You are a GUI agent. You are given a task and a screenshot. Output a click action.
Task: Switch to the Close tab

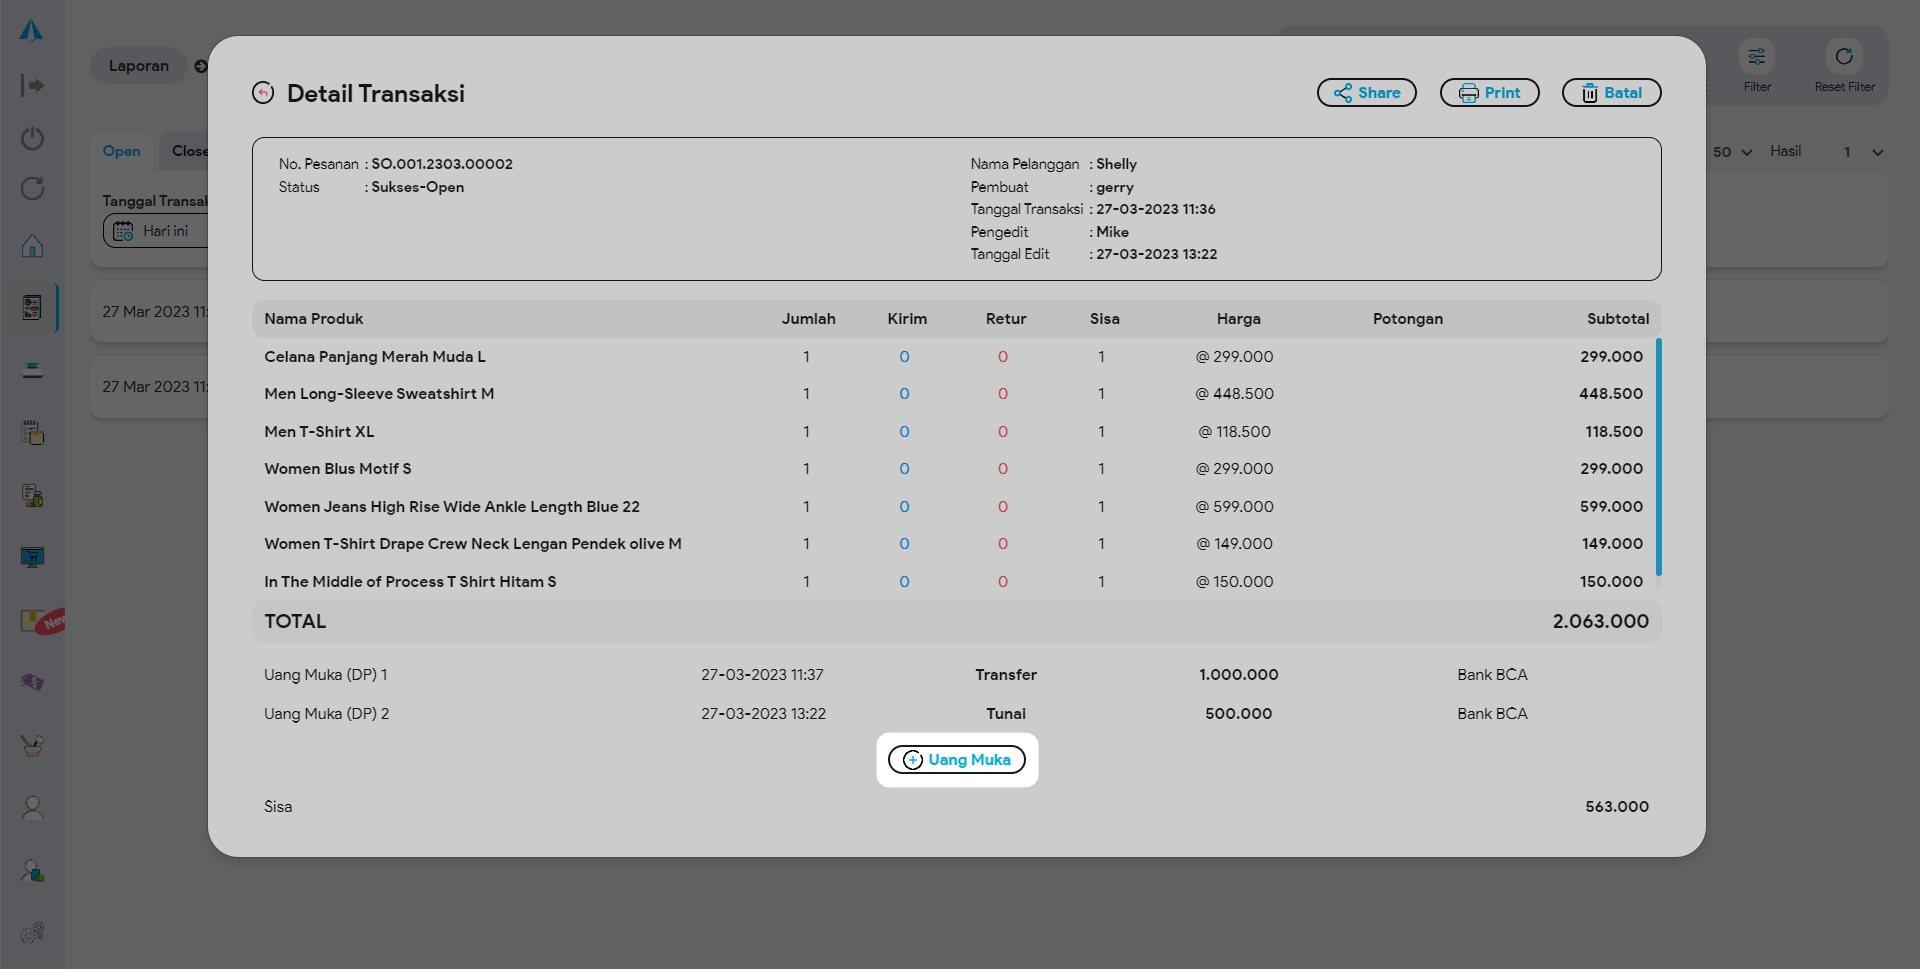188,151
